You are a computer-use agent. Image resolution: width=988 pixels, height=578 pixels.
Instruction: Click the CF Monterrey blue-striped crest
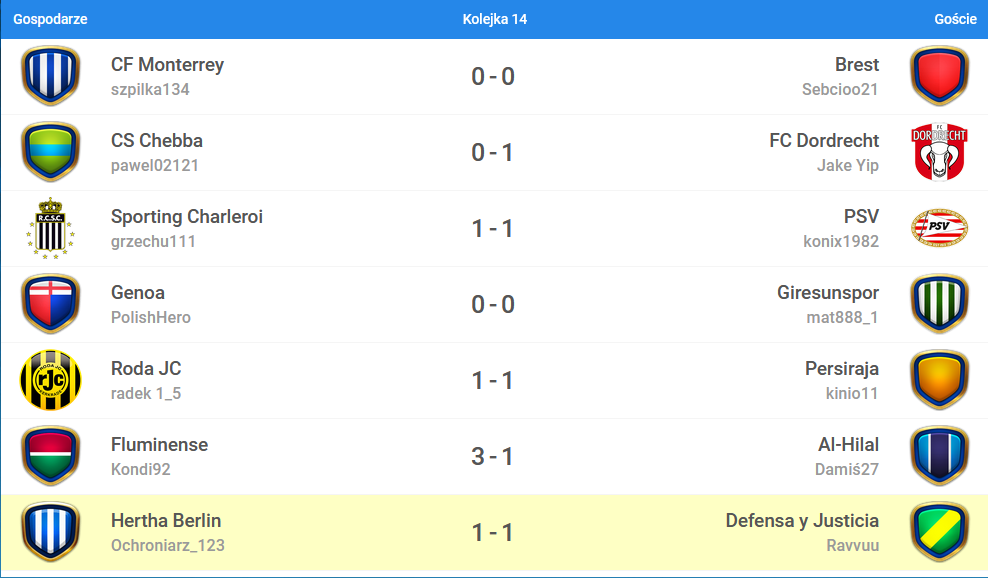click(50, 76)
